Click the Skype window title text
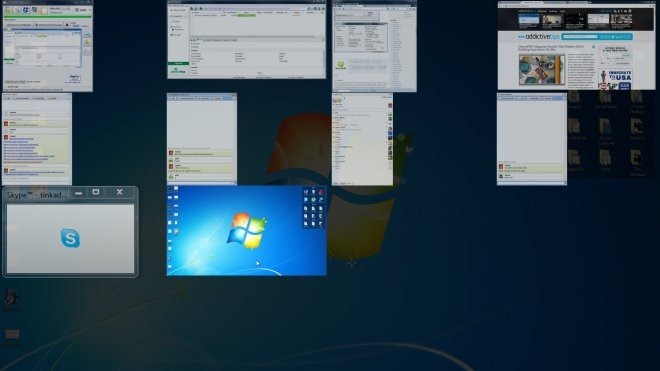Viewport: 660px width, 371px height. coord(37,195)
